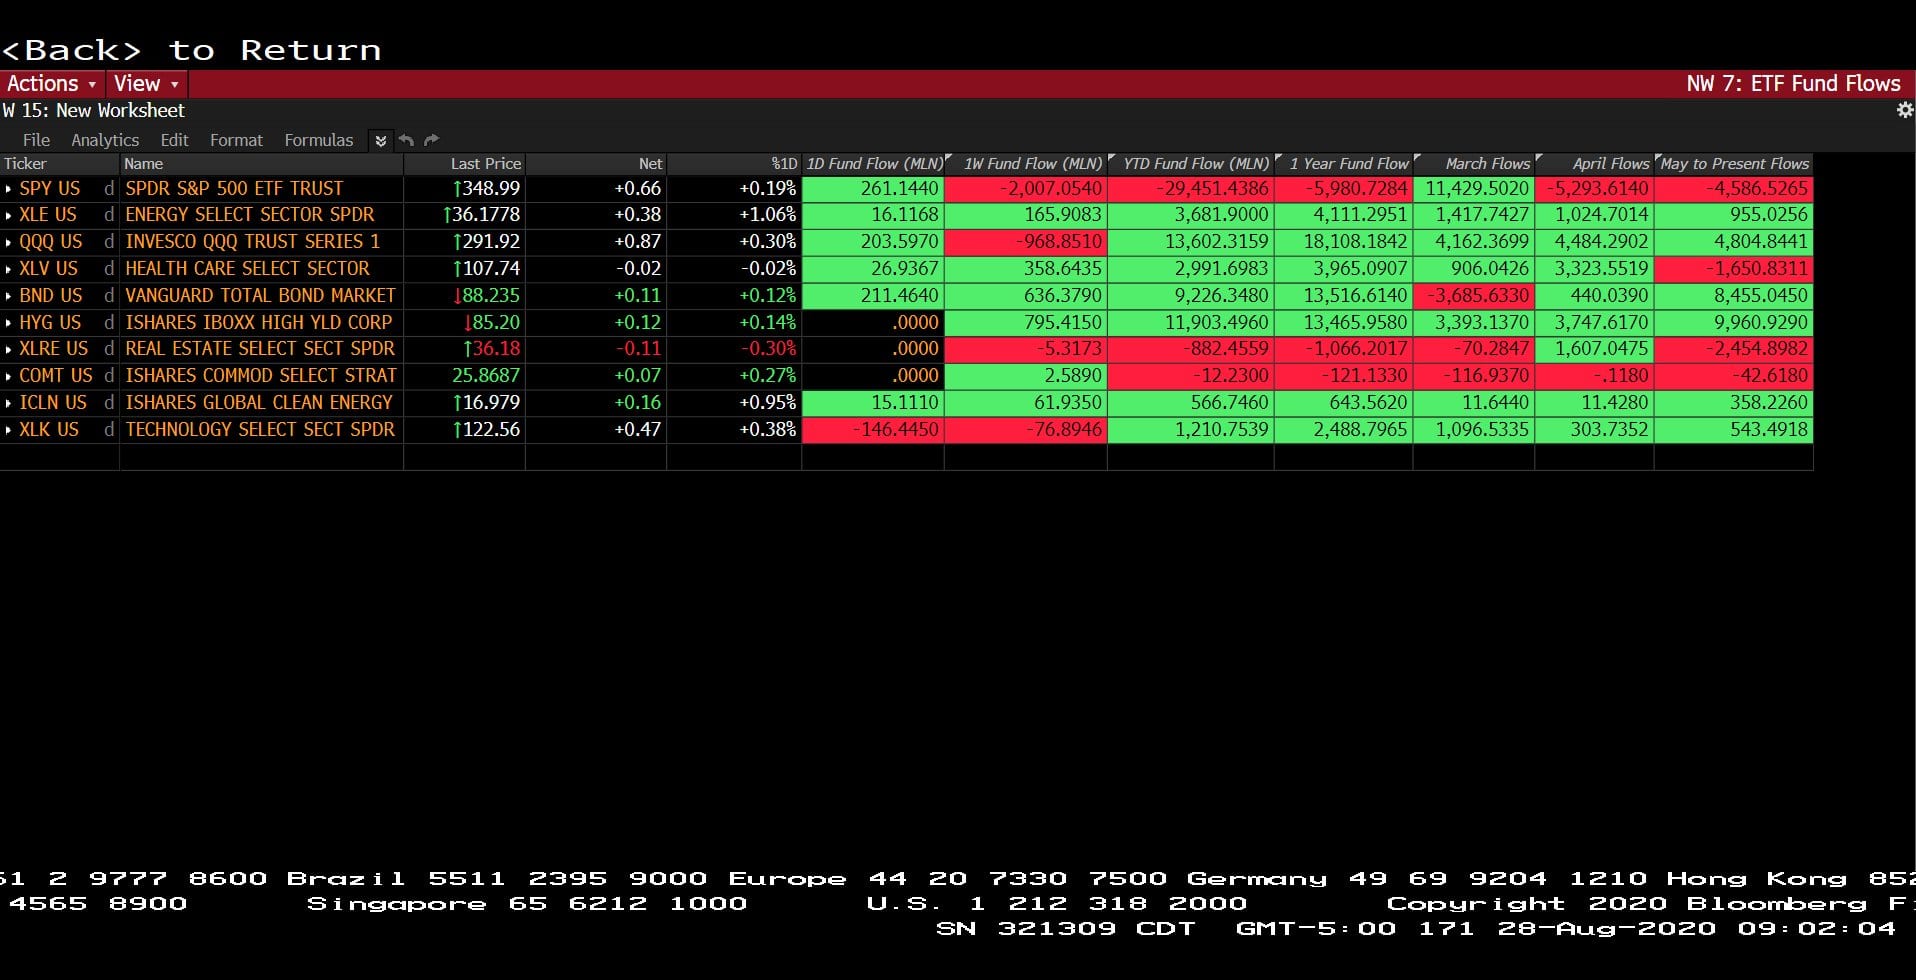Screen dimensions: 1916x980
Task: Select INVESCO QQQ TRUST SERIES 1
Action: tap(253, 242)
